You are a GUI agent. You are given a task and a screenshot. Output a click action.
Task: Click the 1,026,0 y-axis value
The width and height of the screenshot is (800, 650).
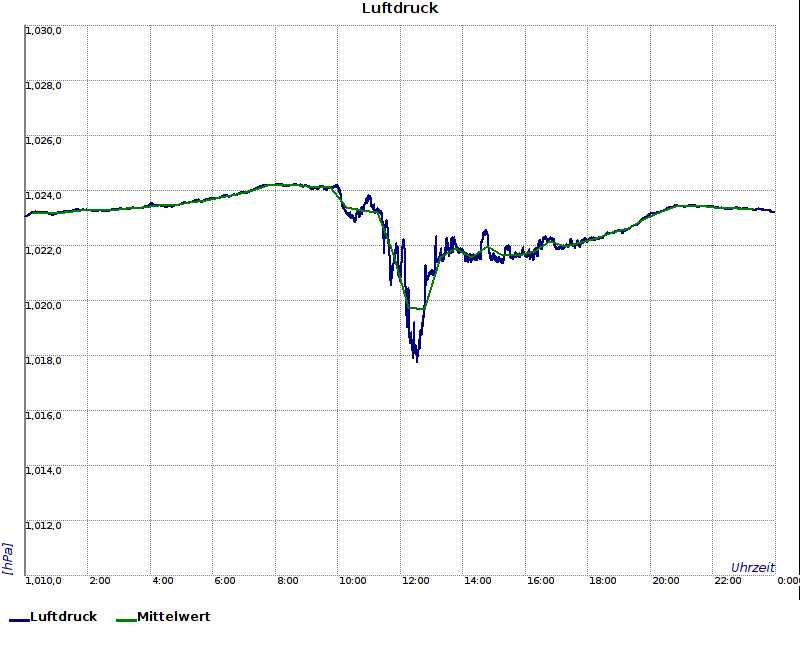[x=43, y=141]
